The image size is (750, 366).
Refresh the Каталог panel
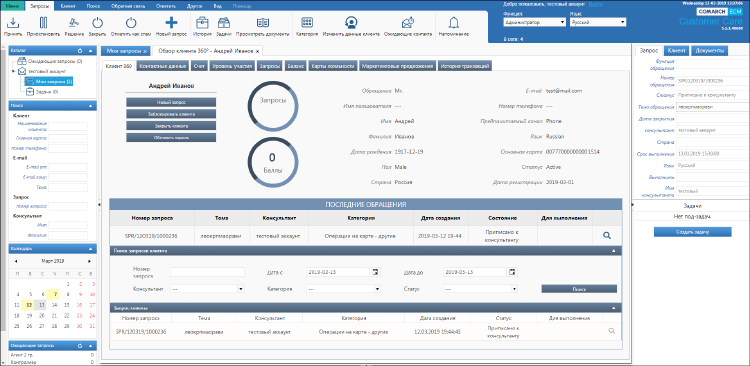click(x=80, y=50)
